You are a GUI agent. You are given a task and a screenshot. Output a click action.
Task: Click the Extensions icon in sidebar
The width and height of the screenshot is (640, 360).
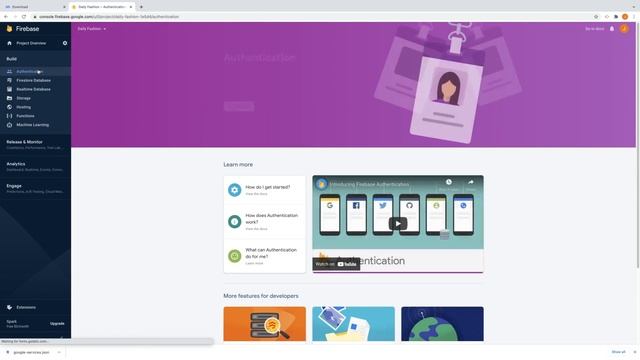[9, 307]
